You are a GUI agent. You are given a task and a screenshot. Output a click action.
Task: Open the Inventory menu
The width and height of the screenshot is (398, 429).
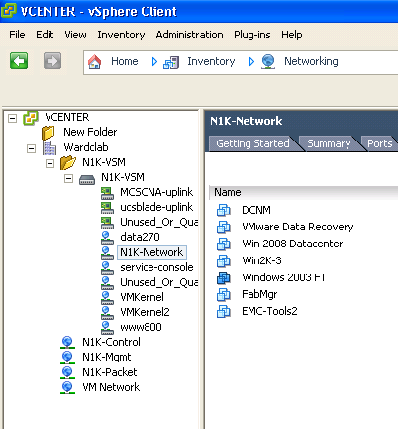pos(121,35)
